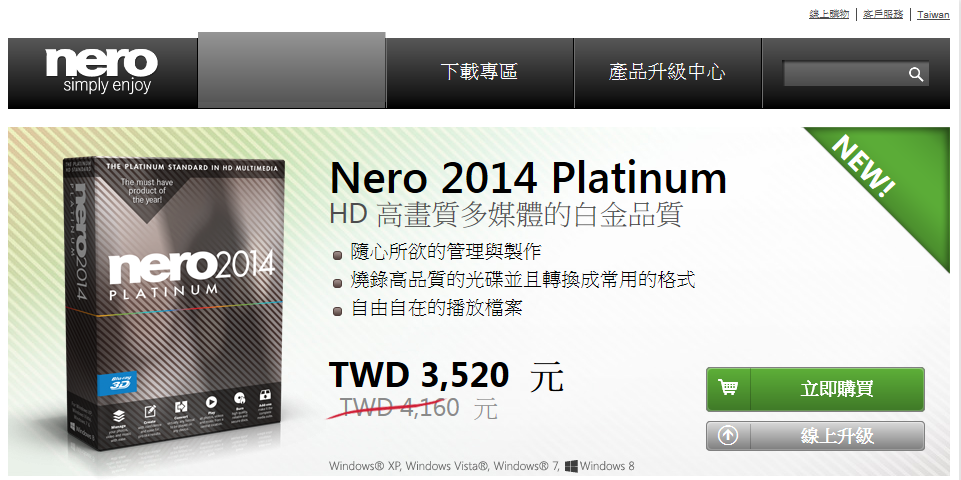This screenshot has height=480, width=961.
Task: Click the Play circle icon on box
Action: 211,402
